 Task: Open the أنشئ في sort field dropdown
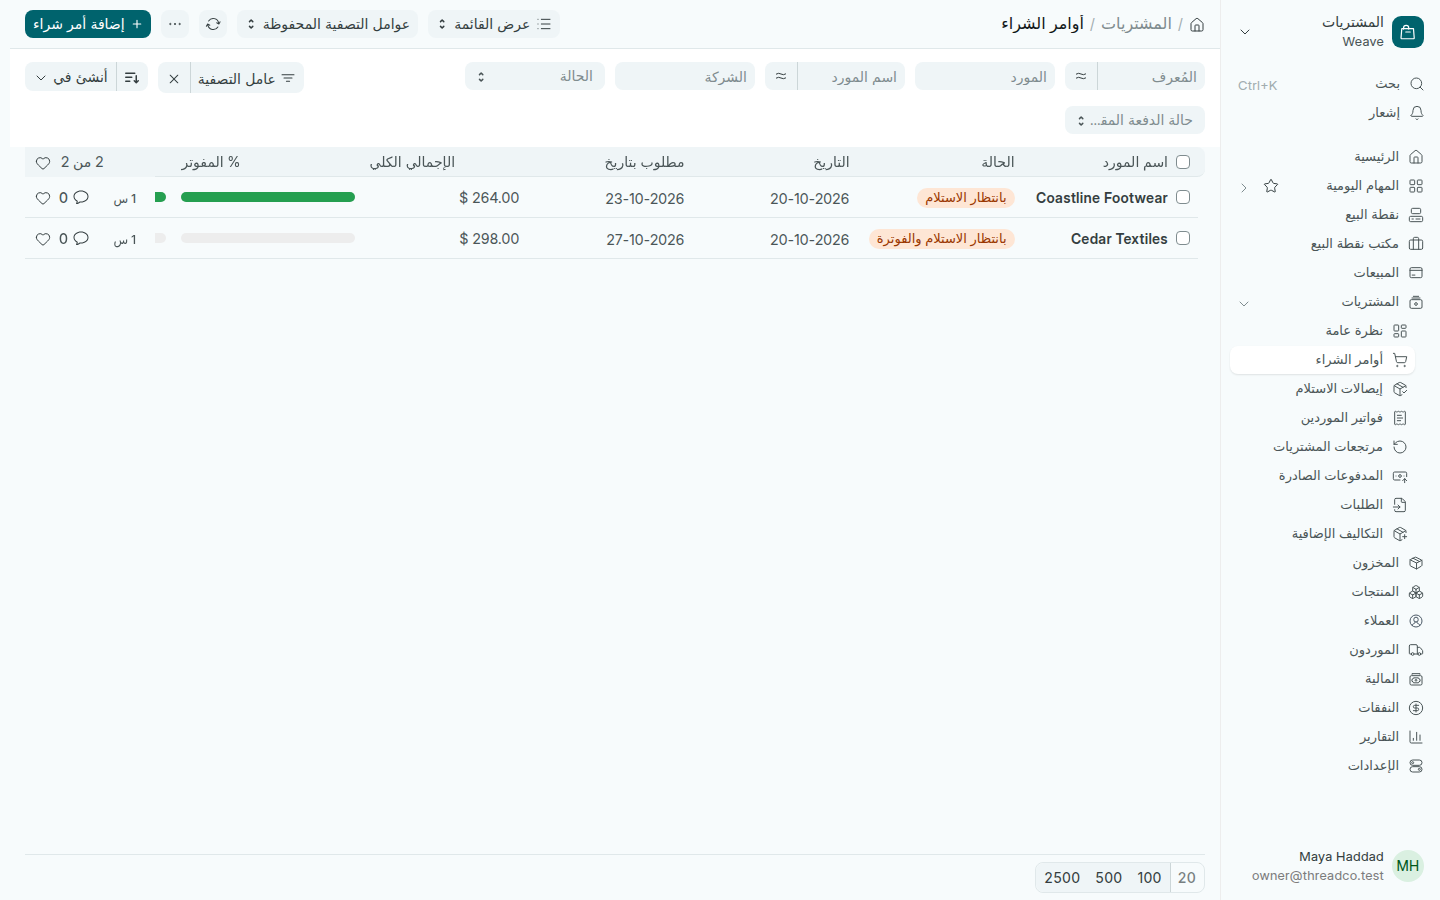coord(71,78)
